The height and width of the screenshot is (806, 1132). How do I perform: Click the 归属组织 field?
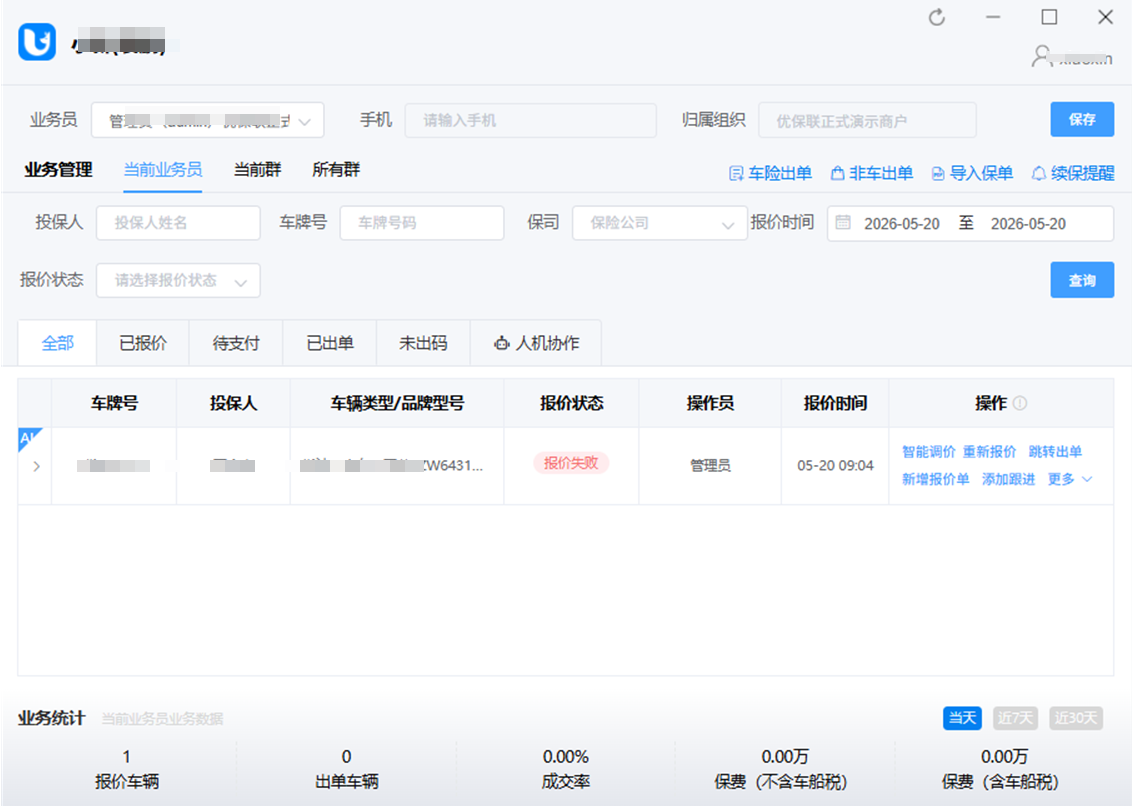867,121
